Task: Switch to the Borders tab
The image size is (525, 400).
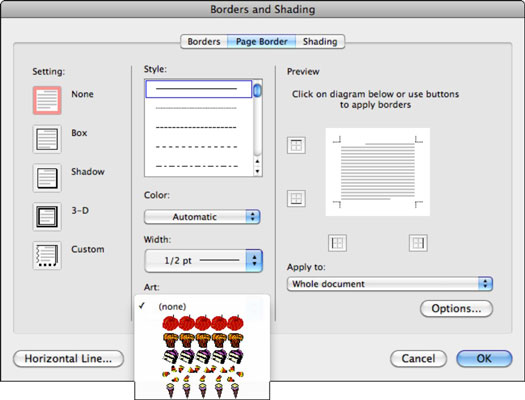Action: (204, 42)
